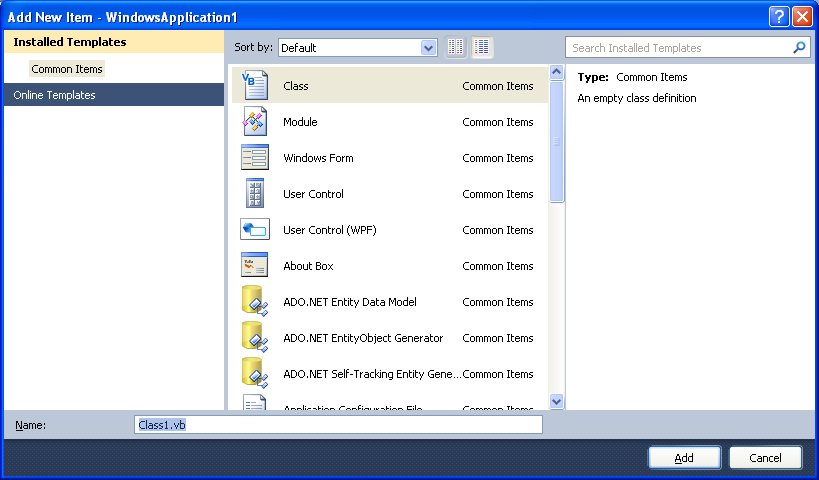Focus the Name field containing Class1.vb
This screenshot has height=480, width=819.
[x=338, y=425]
